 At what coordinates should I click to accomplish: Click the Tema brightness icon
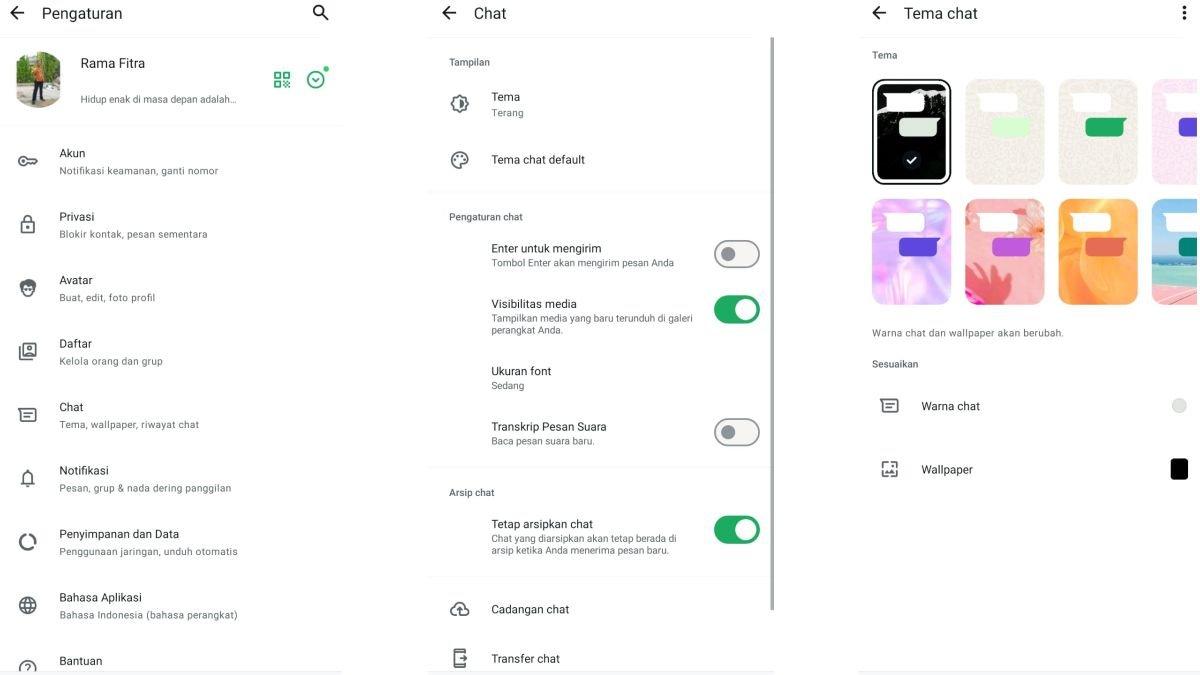click(458, 101)
